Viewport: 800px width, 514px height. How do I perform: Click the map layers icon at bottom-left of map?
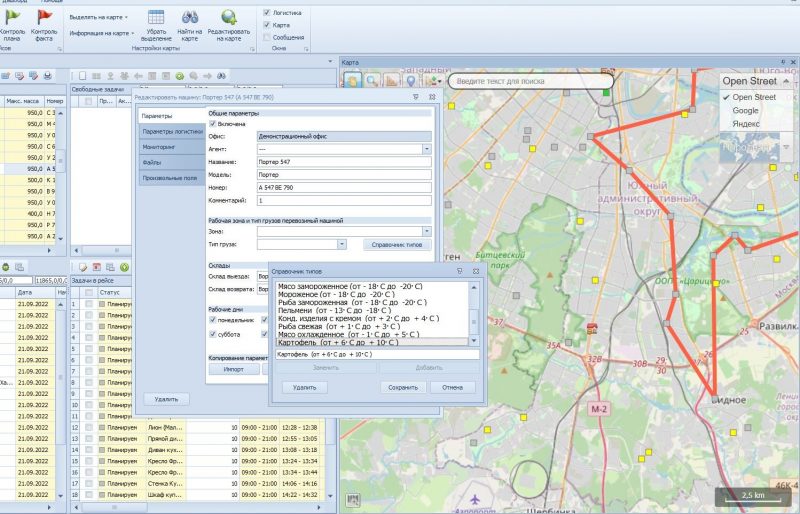pyautogui.click(x=353, y=500)
